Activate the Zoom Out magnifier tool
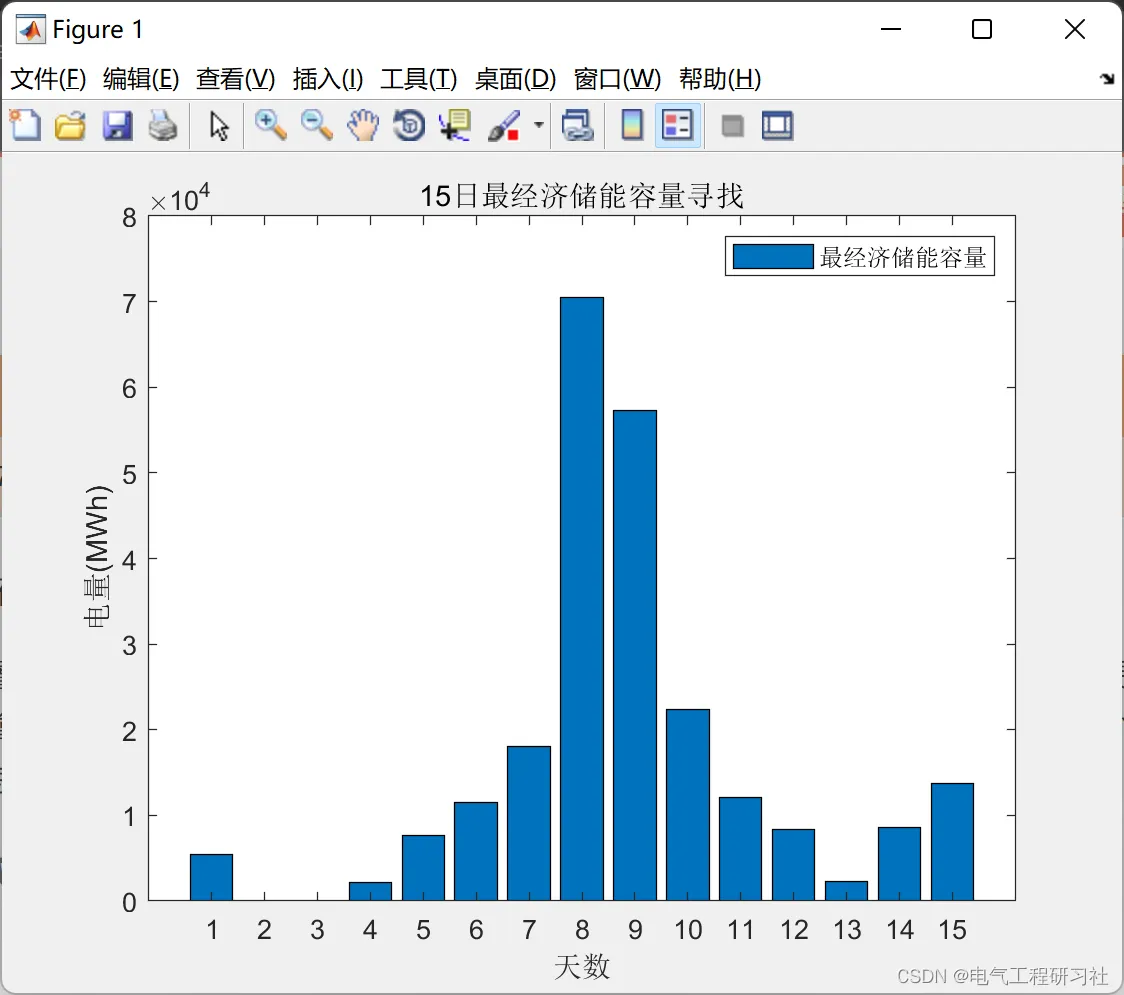Viewport: 1124px width, 995px height. click(316, 125)
